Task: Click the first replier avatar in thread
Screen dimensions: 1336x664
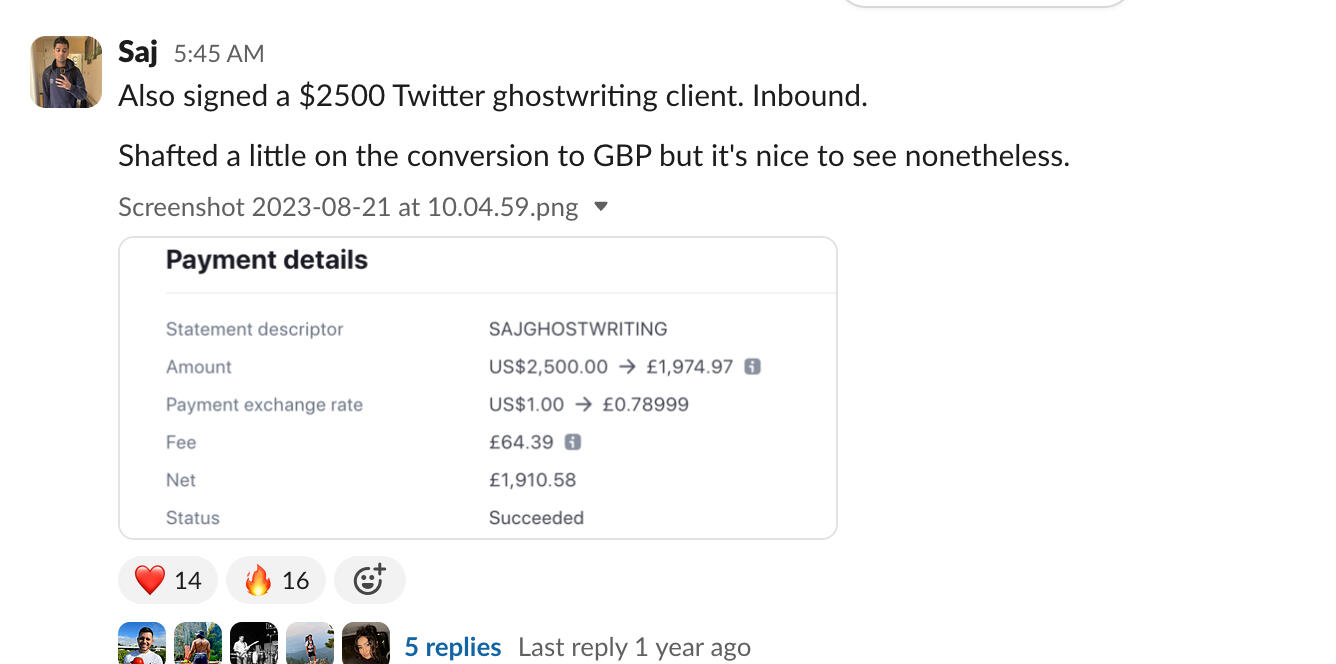Action: click(141, 645)
